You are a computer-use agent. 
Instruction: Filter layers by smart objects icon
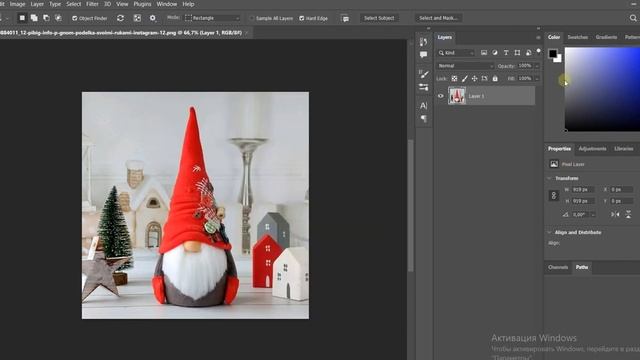528,53
